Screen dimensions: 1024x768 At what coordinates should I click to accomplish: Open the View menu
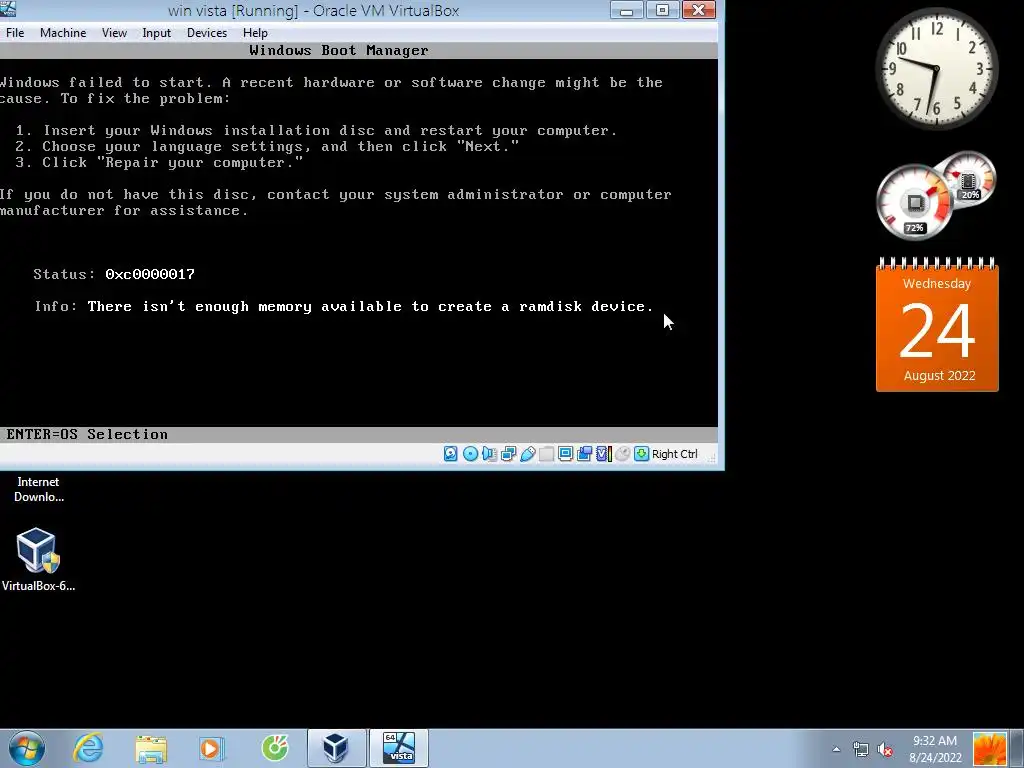tap(114, 33)
